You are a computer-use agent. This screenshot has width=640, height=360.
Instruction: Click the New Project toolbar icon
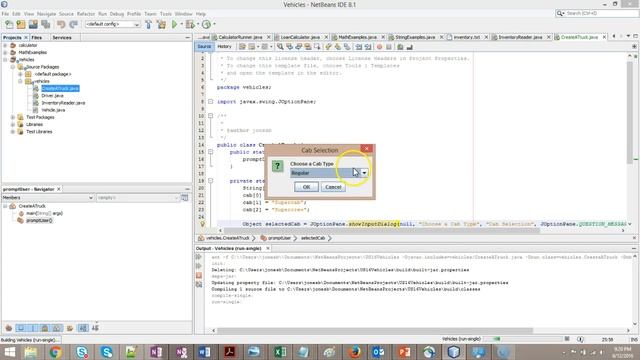(x=21, y=24)
